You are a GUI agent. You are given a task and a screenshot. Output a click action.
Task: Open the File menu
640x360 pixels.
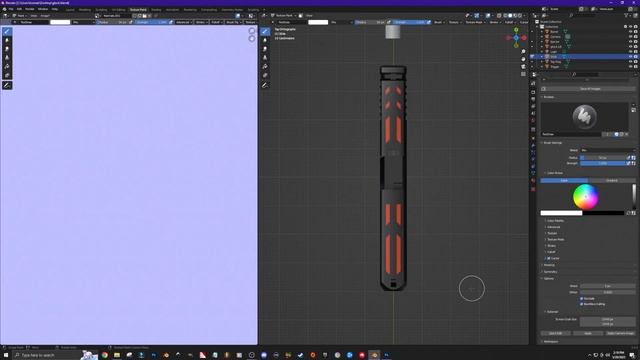click(x=11, y=9)
